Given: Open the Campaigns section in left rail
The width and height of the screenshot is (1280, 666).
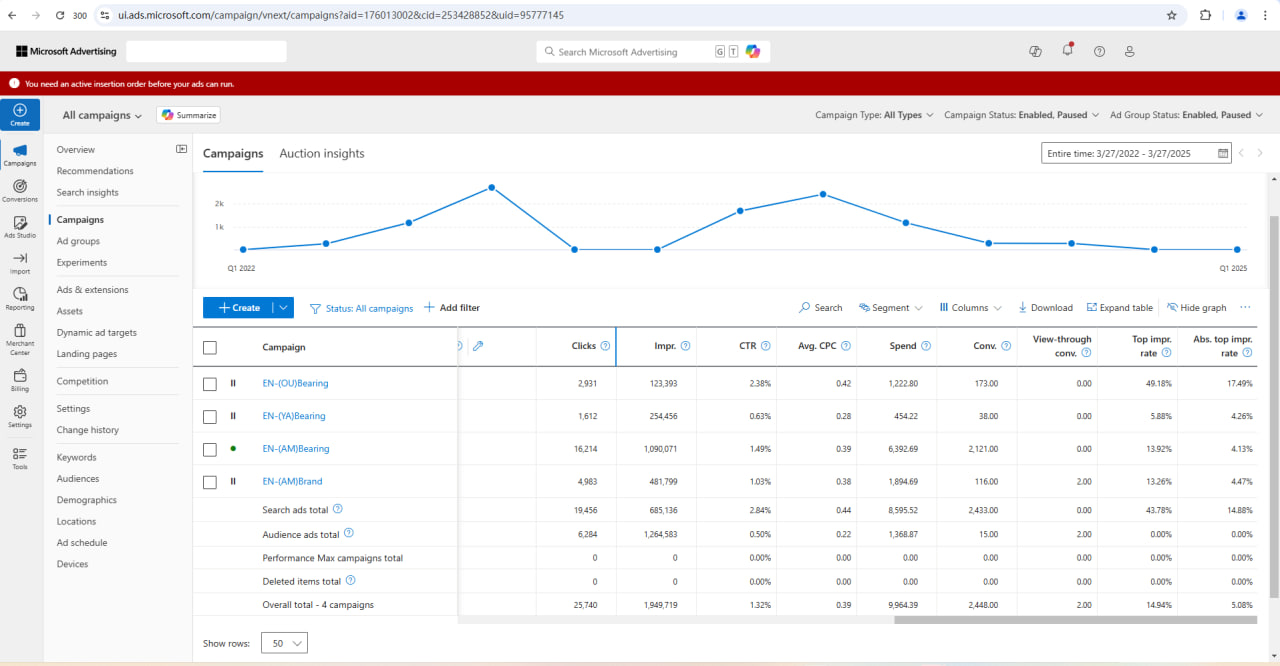Looking at the screenshot, I should tap(20, 155).
